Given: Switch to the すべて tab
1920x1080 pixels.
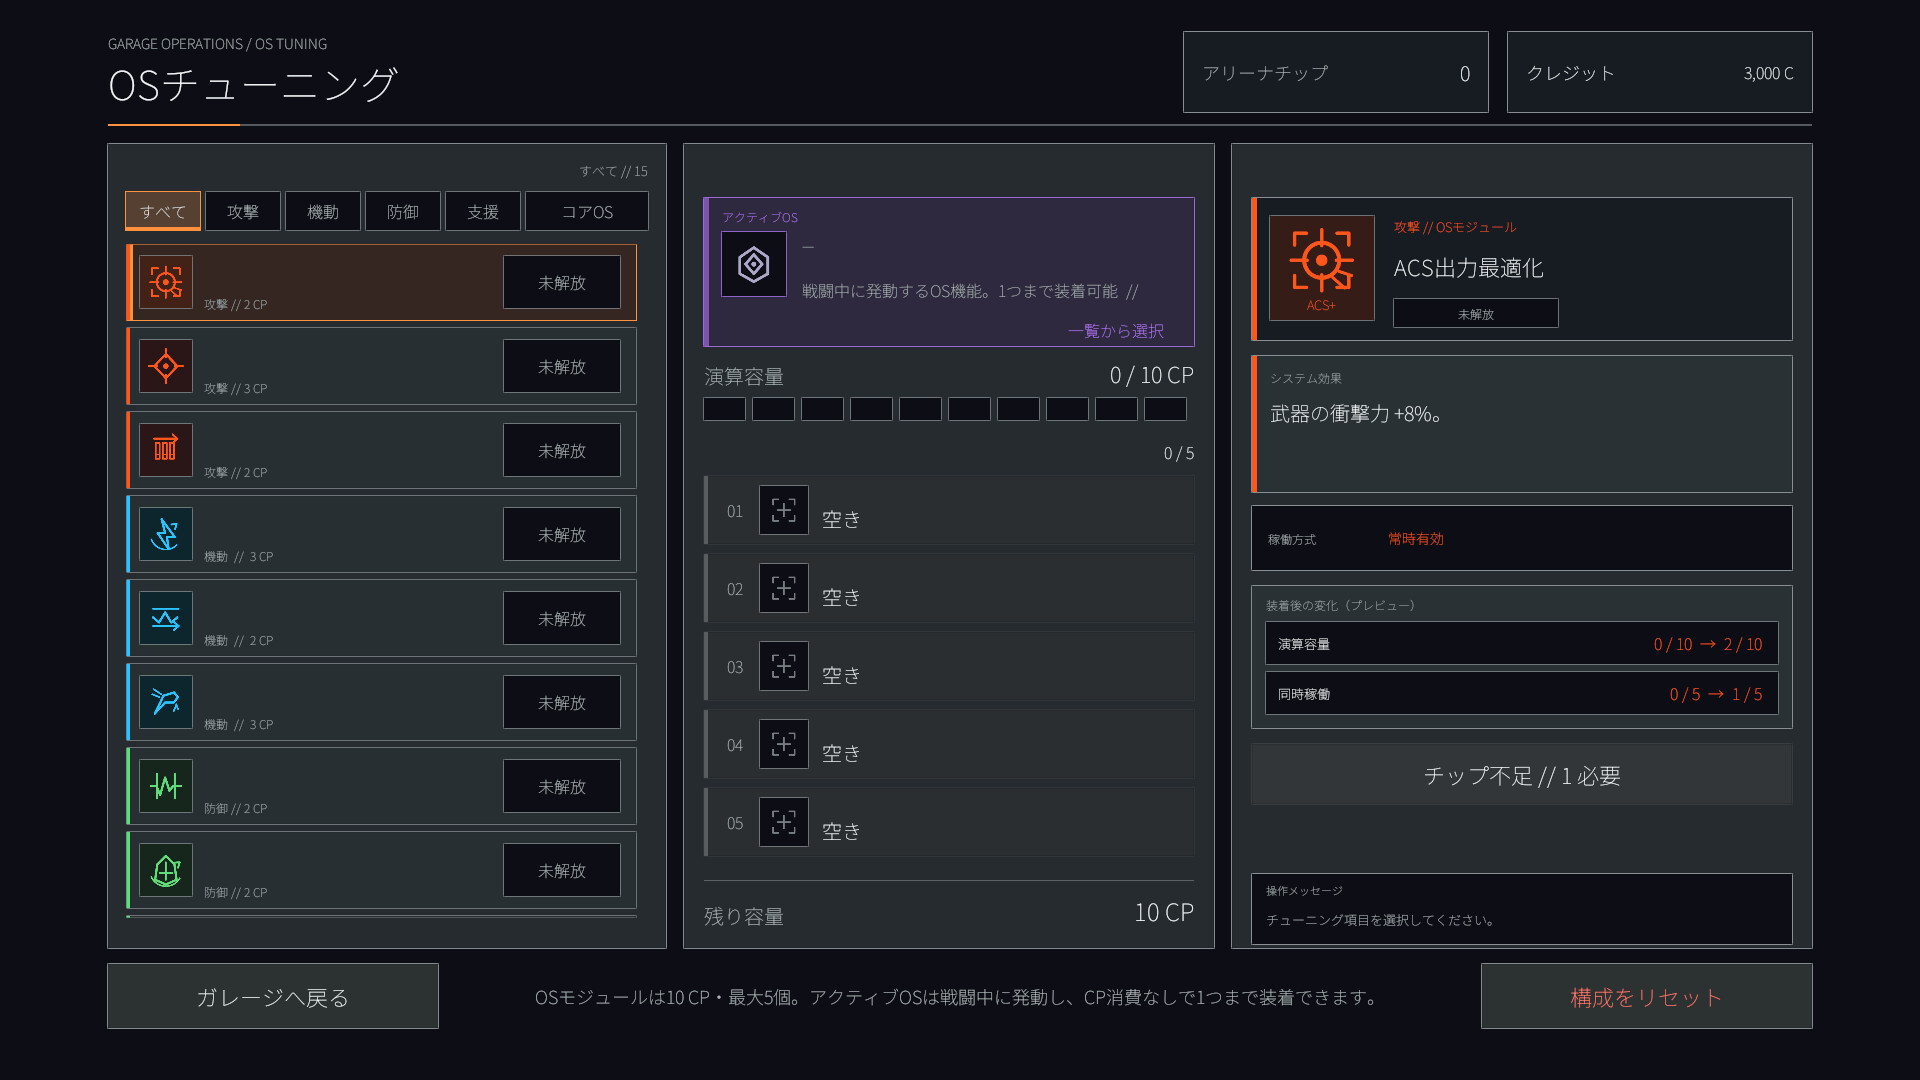Looking at the screenshot, I should point(163,211).
